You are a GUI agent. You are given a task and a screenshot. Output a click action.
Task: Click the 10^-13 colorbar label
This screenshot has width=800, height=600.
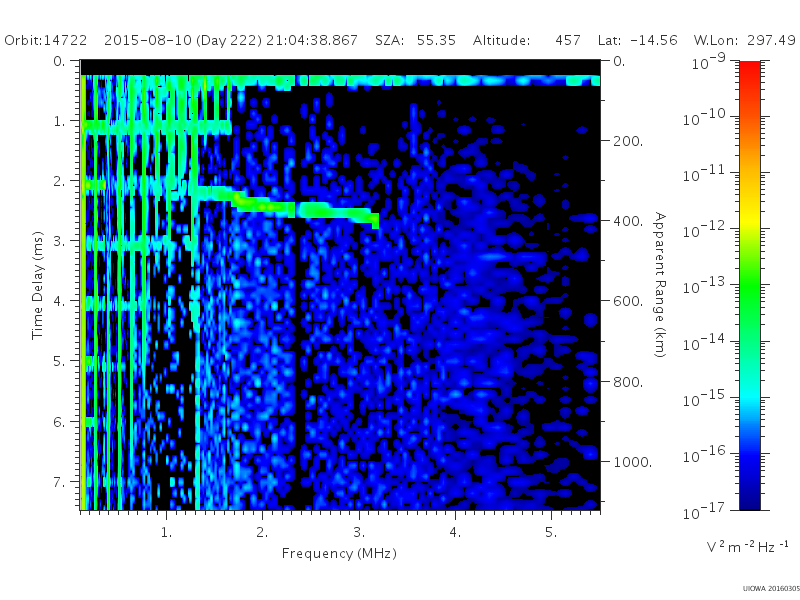(x=704, y=285)
